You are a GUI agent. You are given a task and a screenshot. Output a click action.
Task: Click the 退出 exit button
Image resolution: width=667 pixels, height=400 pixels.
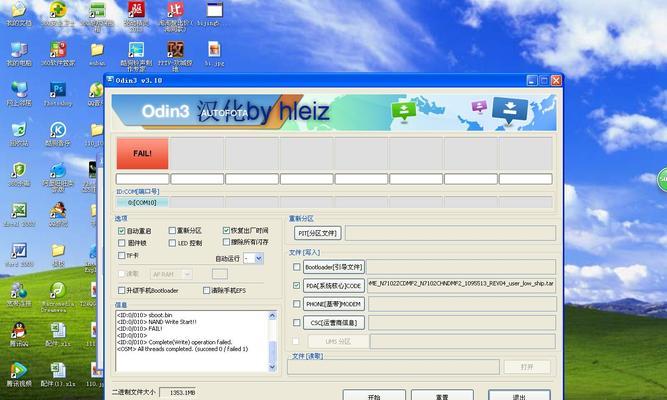[x=519, y=395]
